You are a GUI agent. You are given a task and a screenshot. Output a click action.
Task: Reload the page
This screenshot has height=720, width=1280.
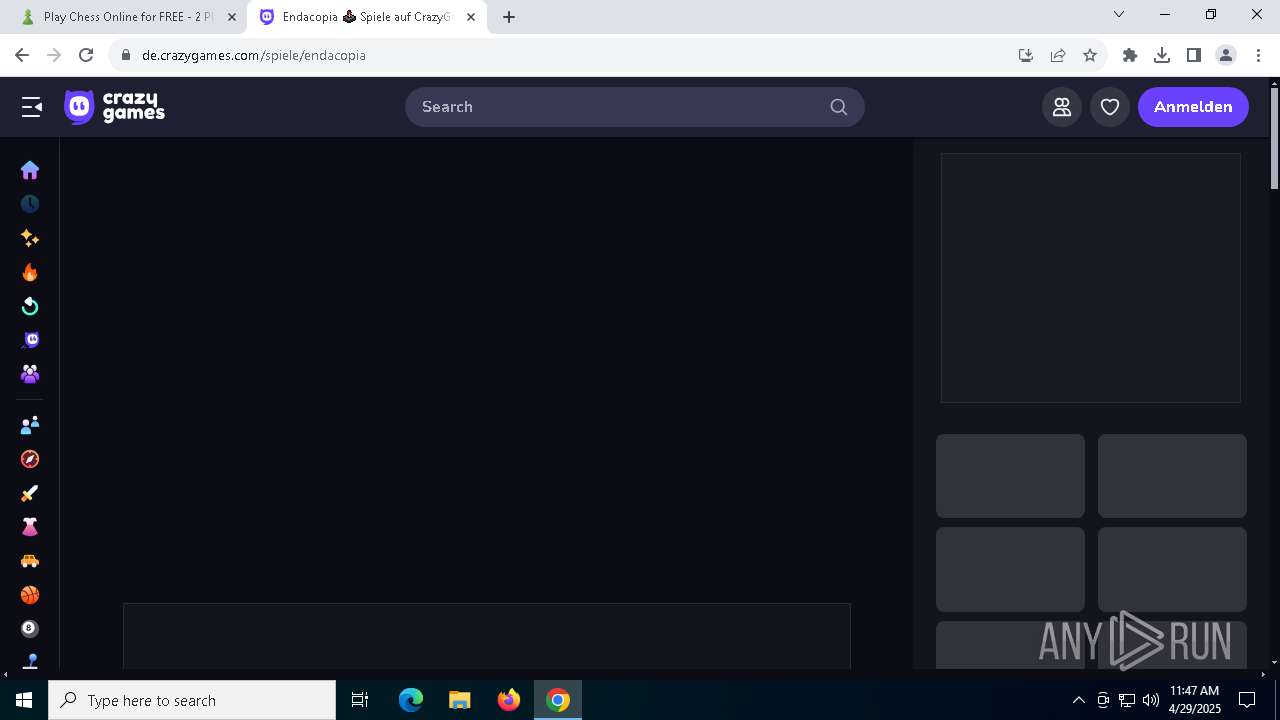click(x=86, y=55)
